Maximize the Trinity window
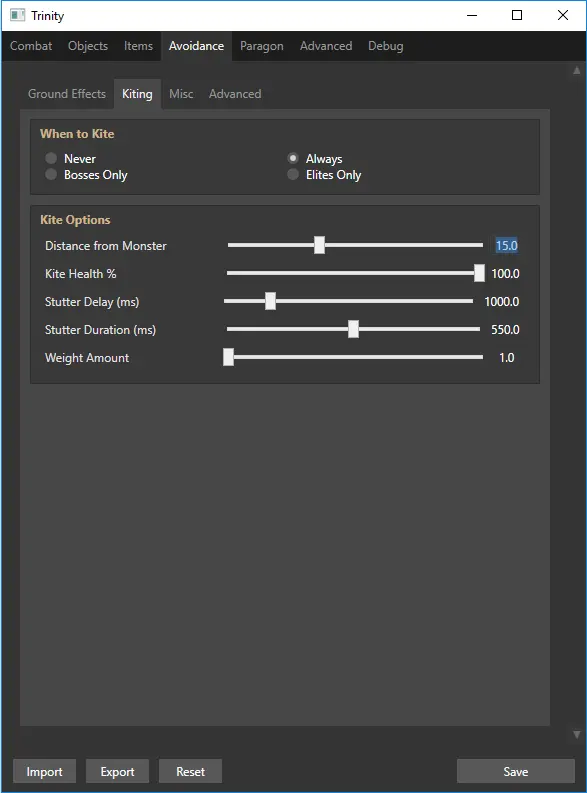 coord(517,15)
